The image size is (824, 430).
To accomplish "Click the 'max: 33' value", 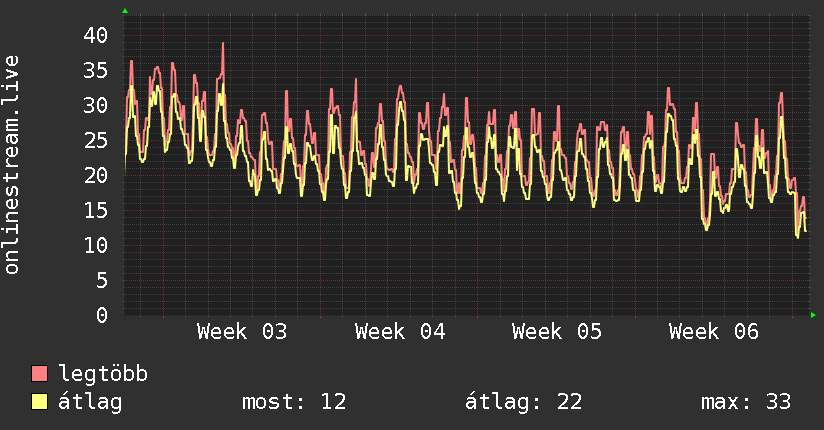I will coord(746,402).
